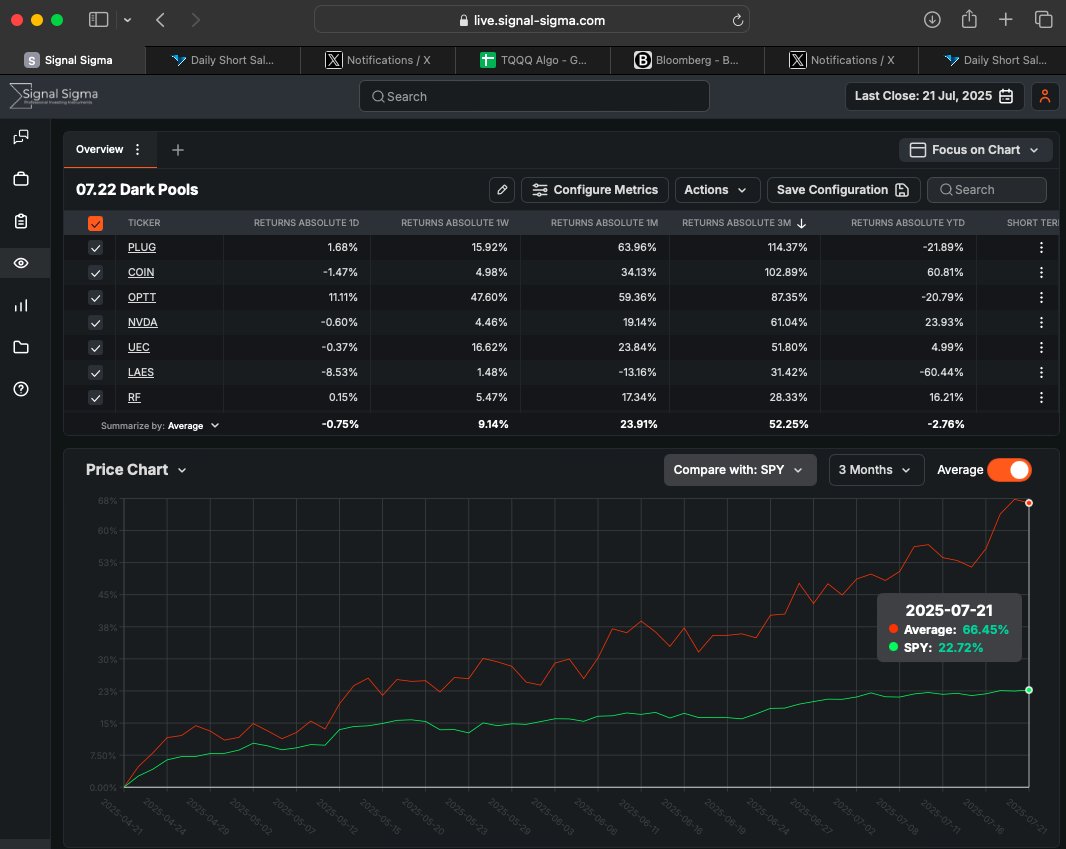Click the Signal Sigma logo
The image size is (1066, 849).
click(54, 96)
